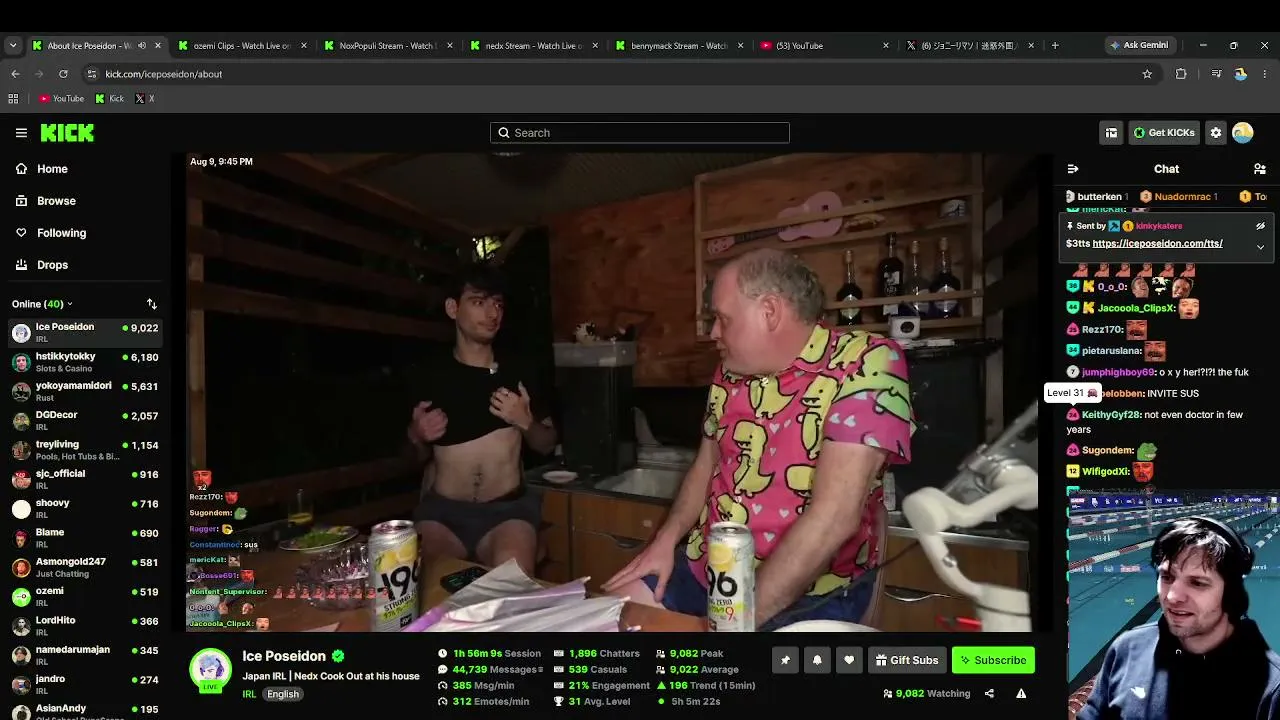Go back with the browser back arrow

(15, 74)
